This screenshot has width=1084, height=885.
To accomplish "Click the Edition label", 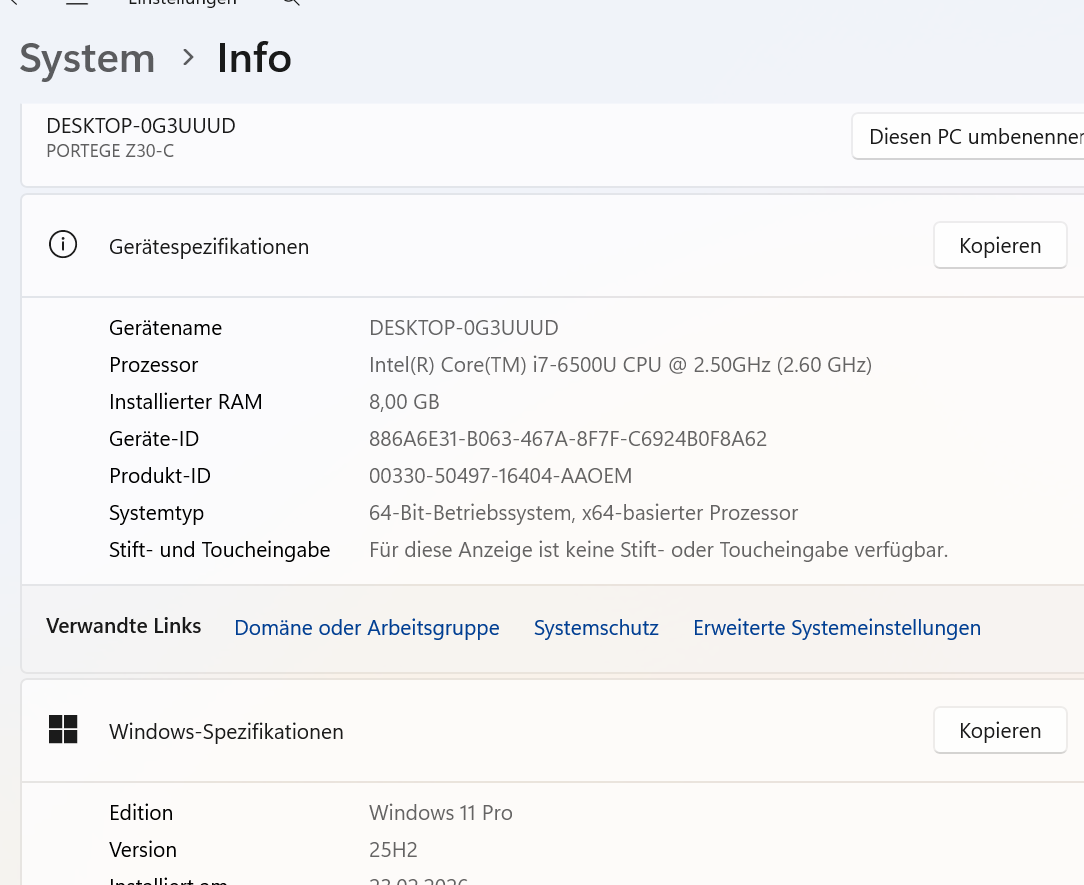I will [141, 813].
